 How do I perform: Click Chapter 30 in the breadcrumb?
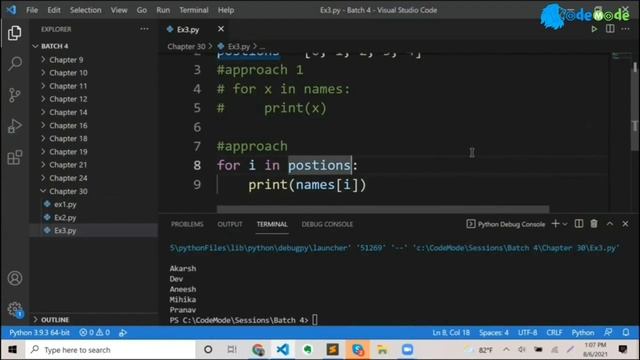(x=186, y=47)
